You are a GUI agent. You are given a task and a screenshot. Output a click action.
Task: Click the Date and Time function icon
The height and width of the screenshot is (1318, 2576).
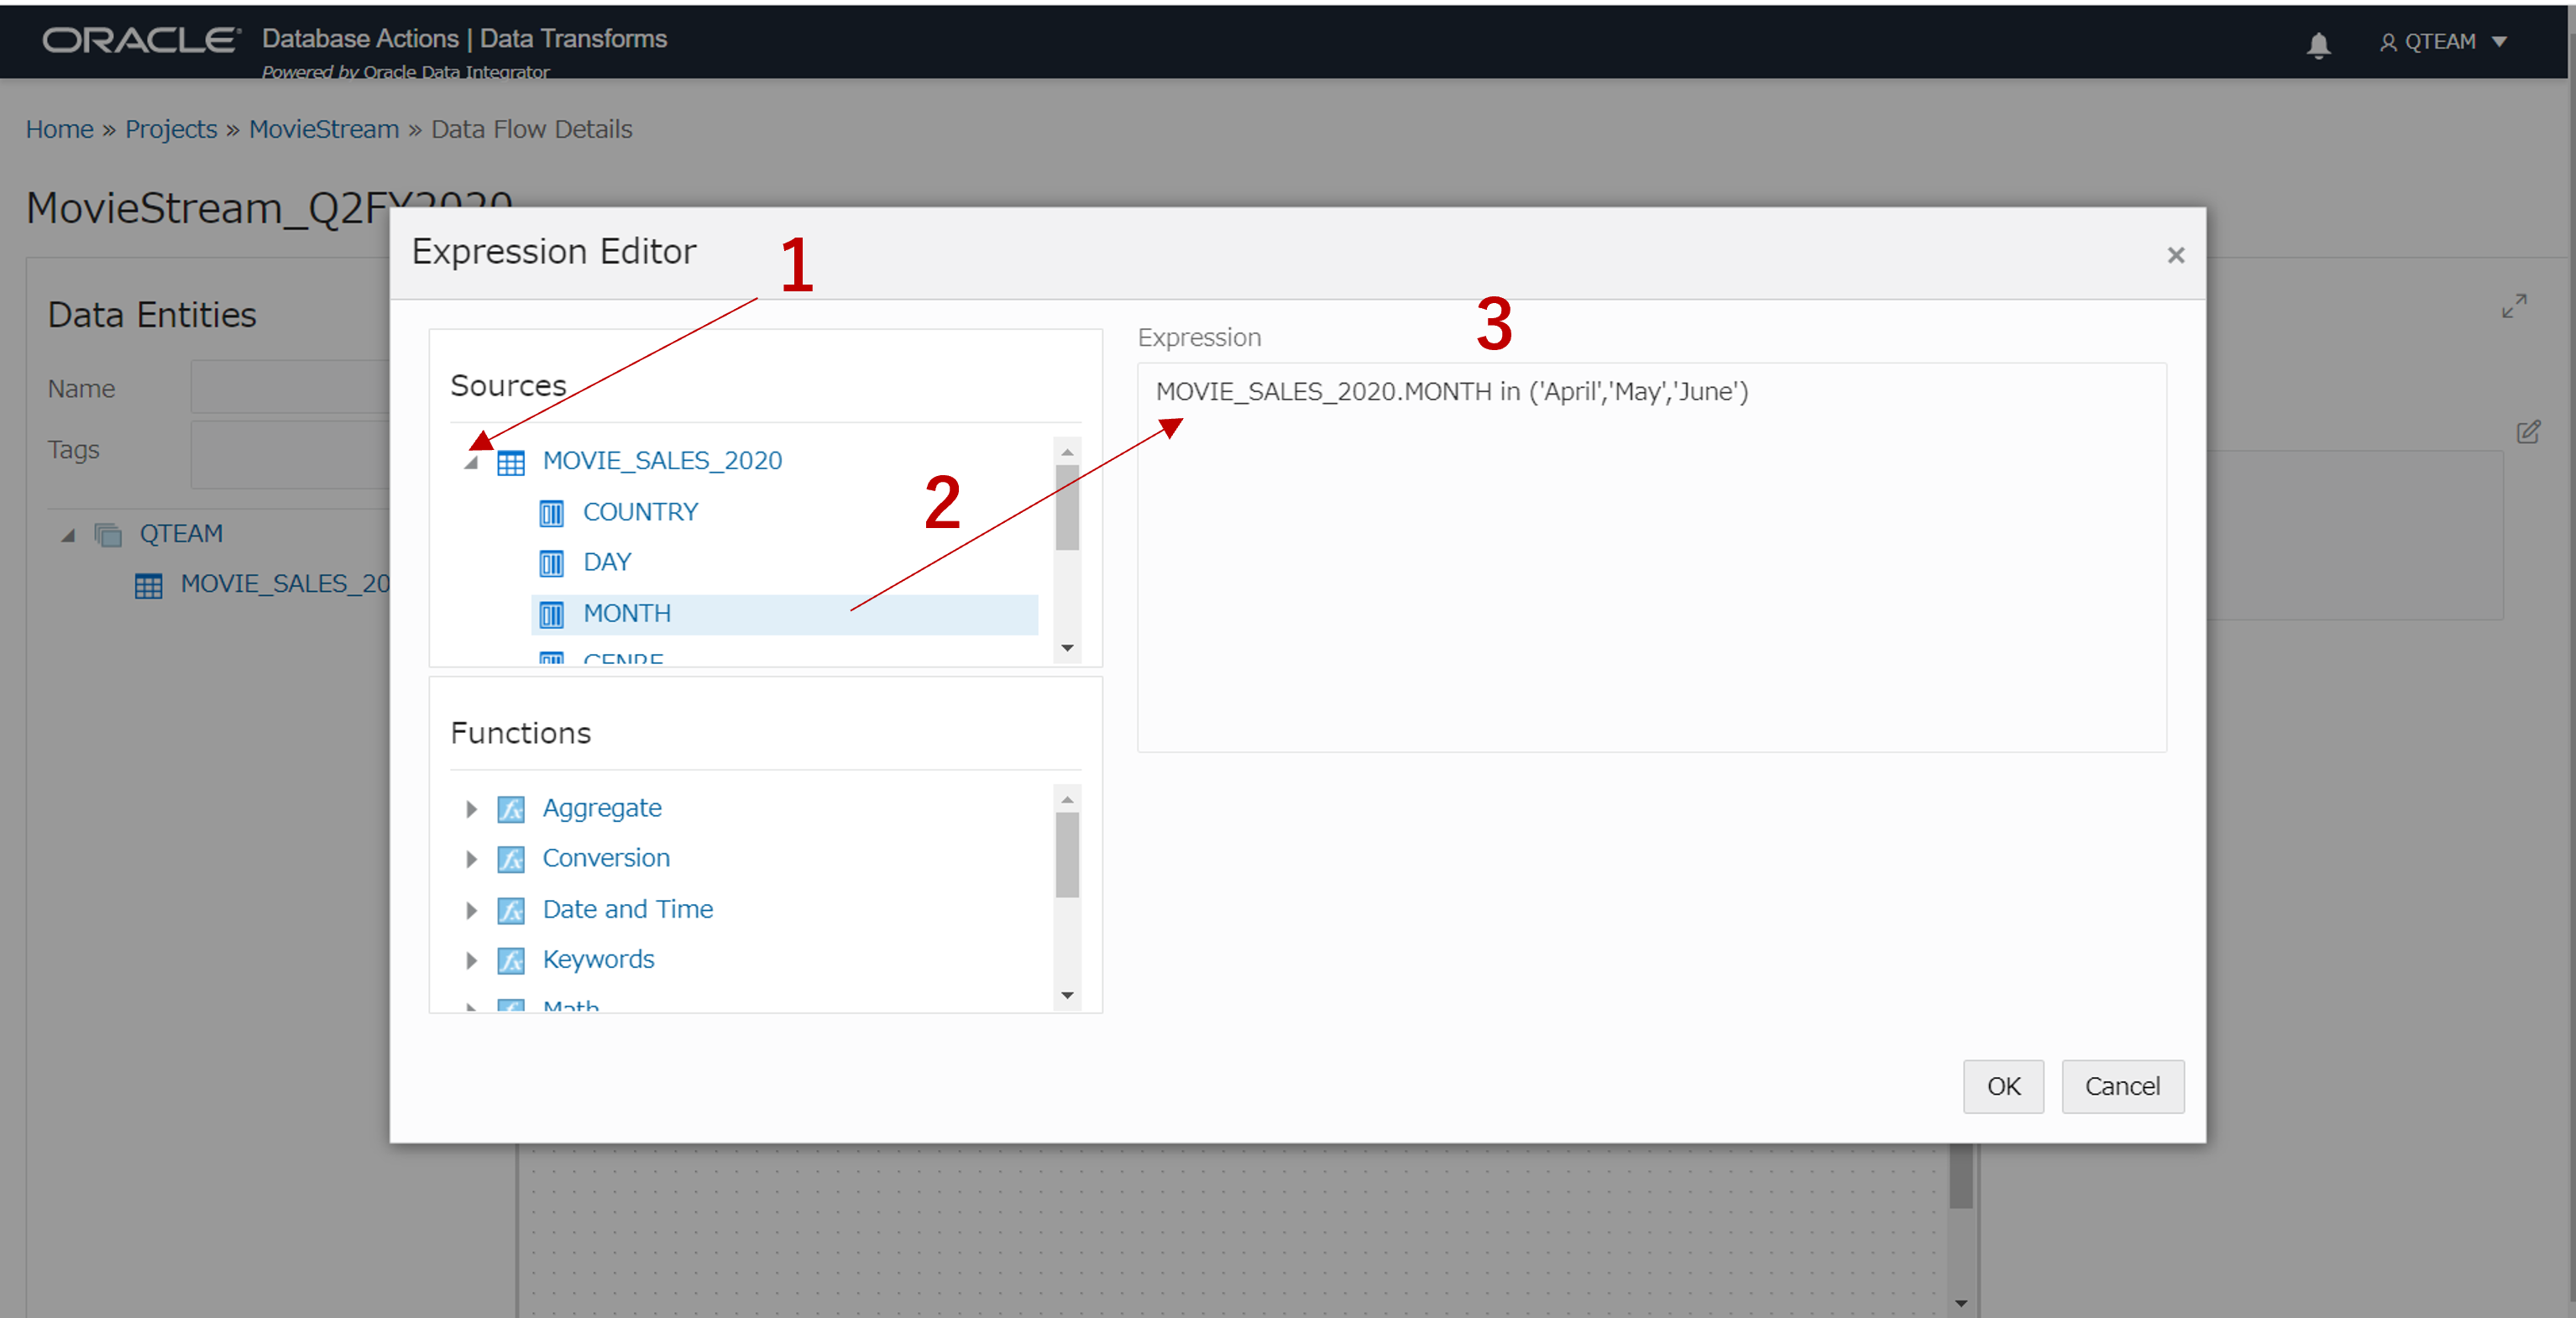coord(511,910)
